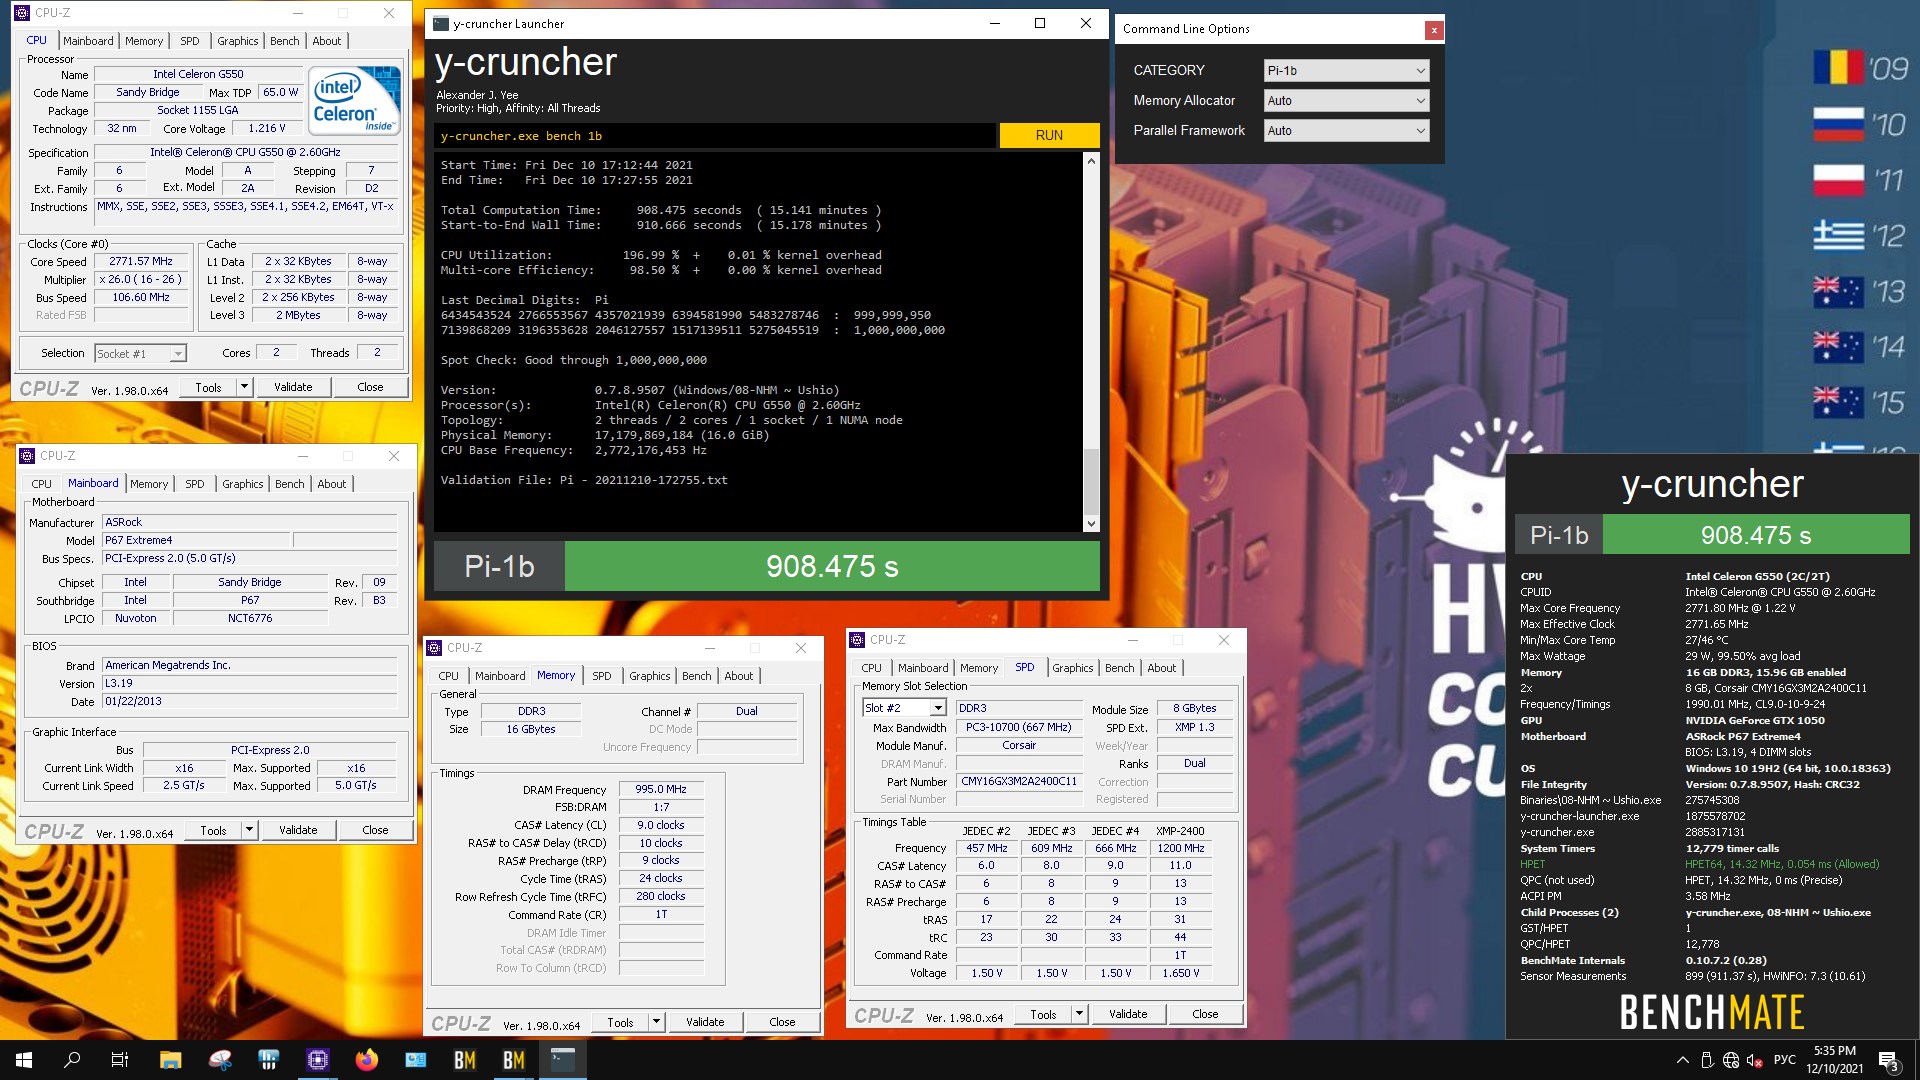Open the CATEGORY dropdown showing Pi-1b
Viewport: 1920px width, 1080px height.
[x=1346, y=71]
